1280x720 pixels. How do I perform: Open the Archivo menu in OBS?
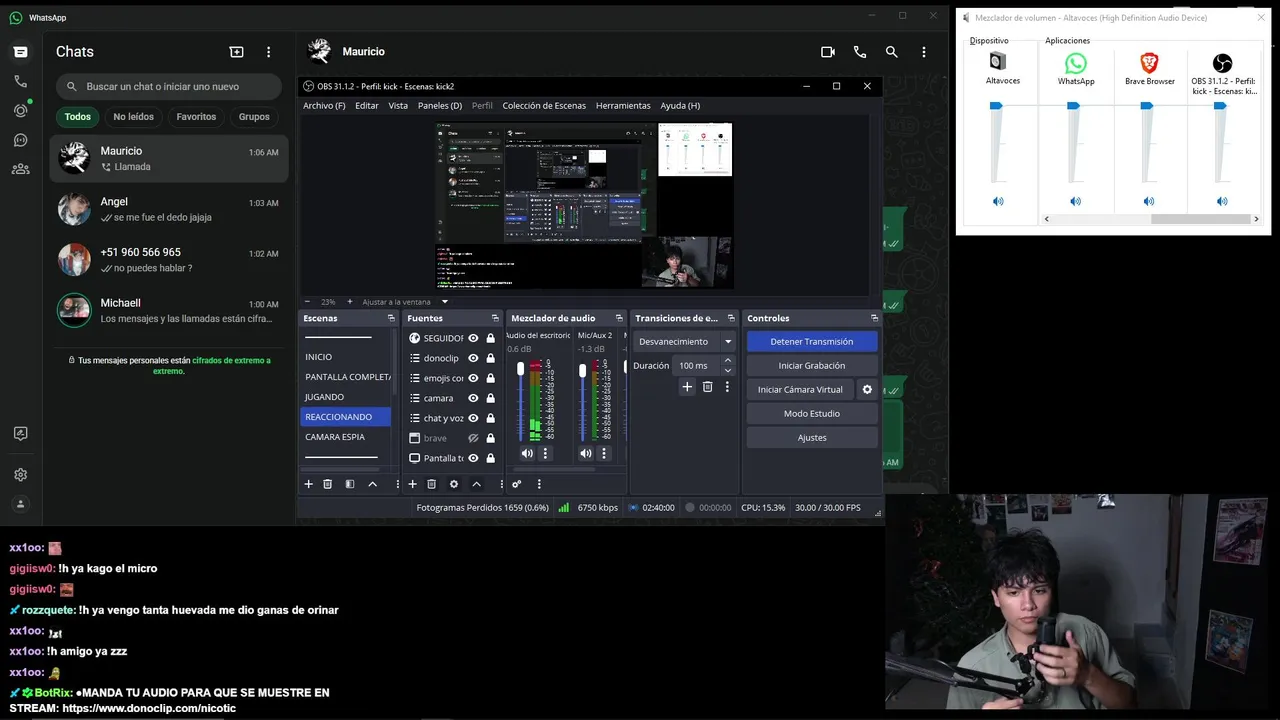point(324,105)
